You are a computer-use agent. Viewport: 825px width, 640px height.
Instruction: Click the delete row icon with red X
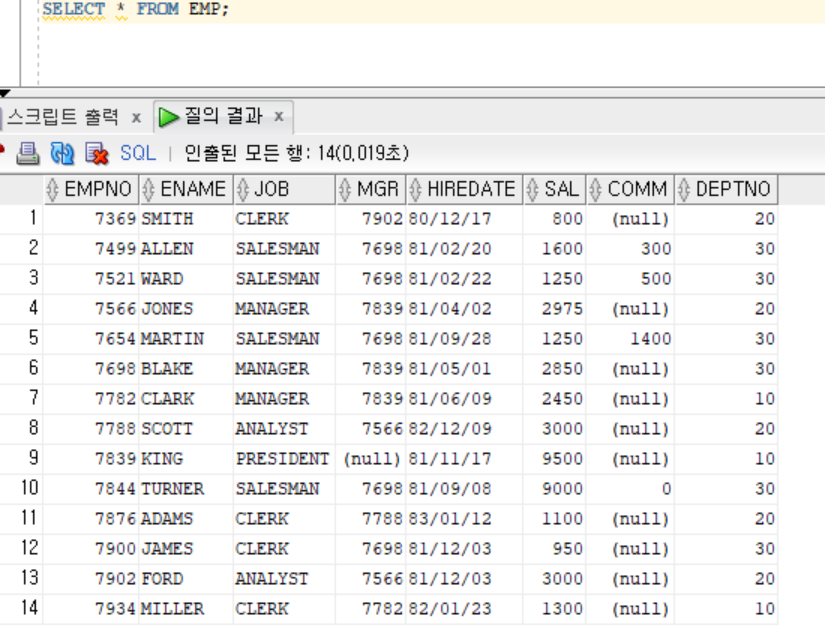click(96, 153)
